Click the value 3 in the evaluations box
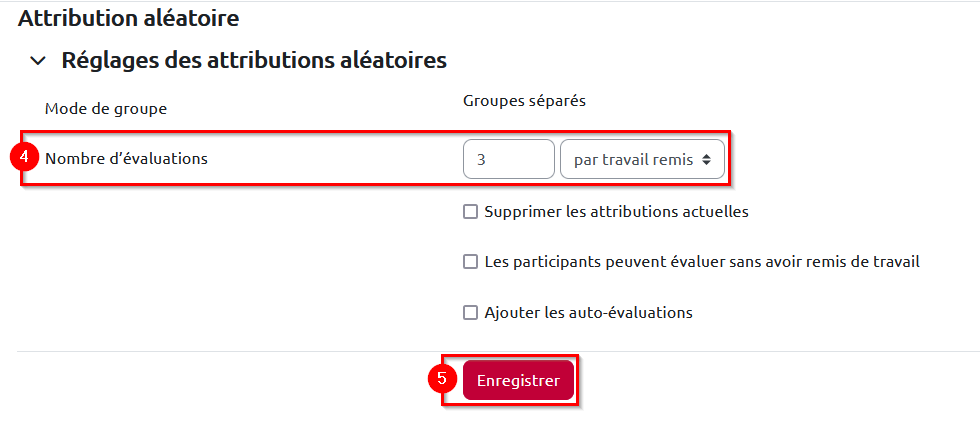The height and width of the screenshot is (426, 980). tap(482, 159)
